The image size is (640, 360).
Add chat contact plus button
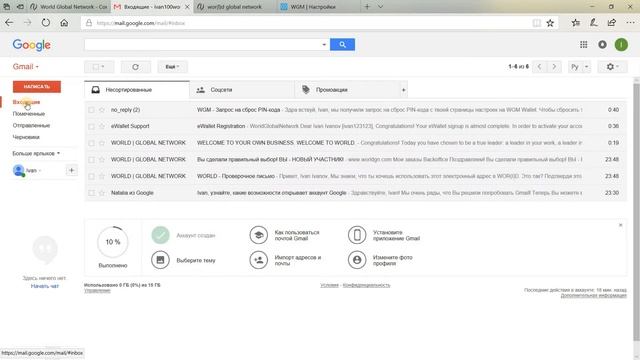(x=71, y=171)
